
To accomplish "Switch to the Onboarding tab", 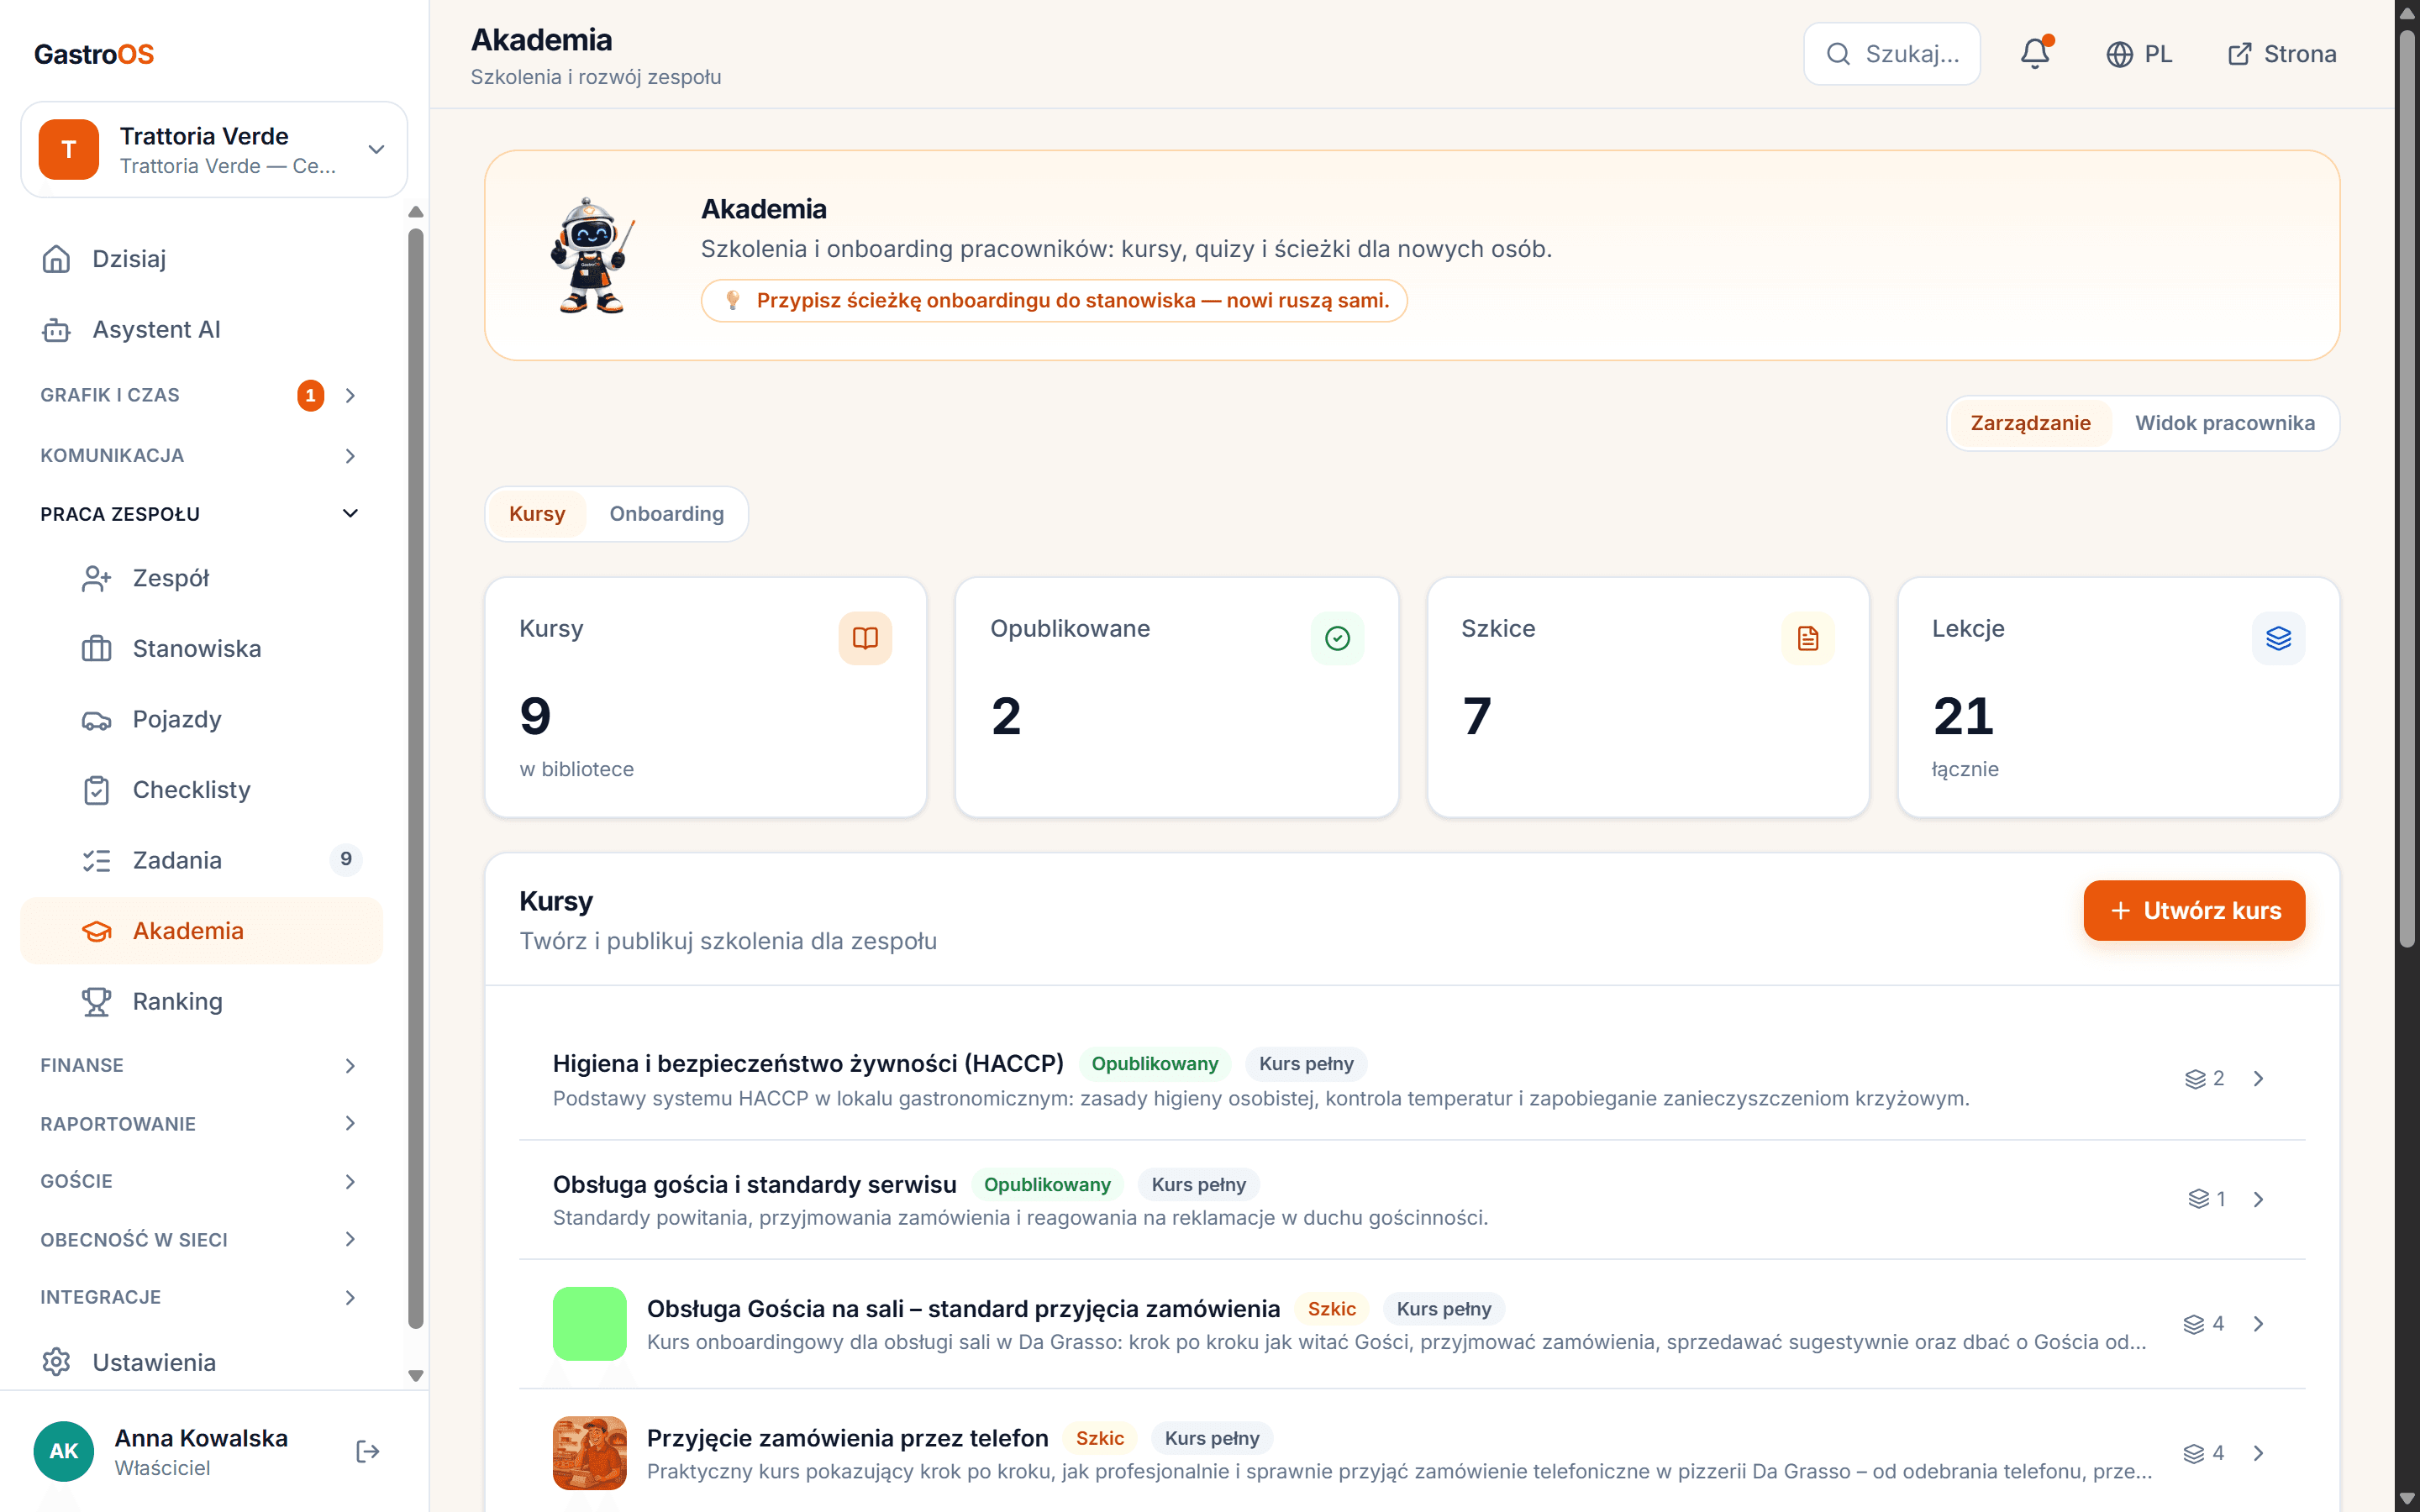I will [x=666, y=514].
